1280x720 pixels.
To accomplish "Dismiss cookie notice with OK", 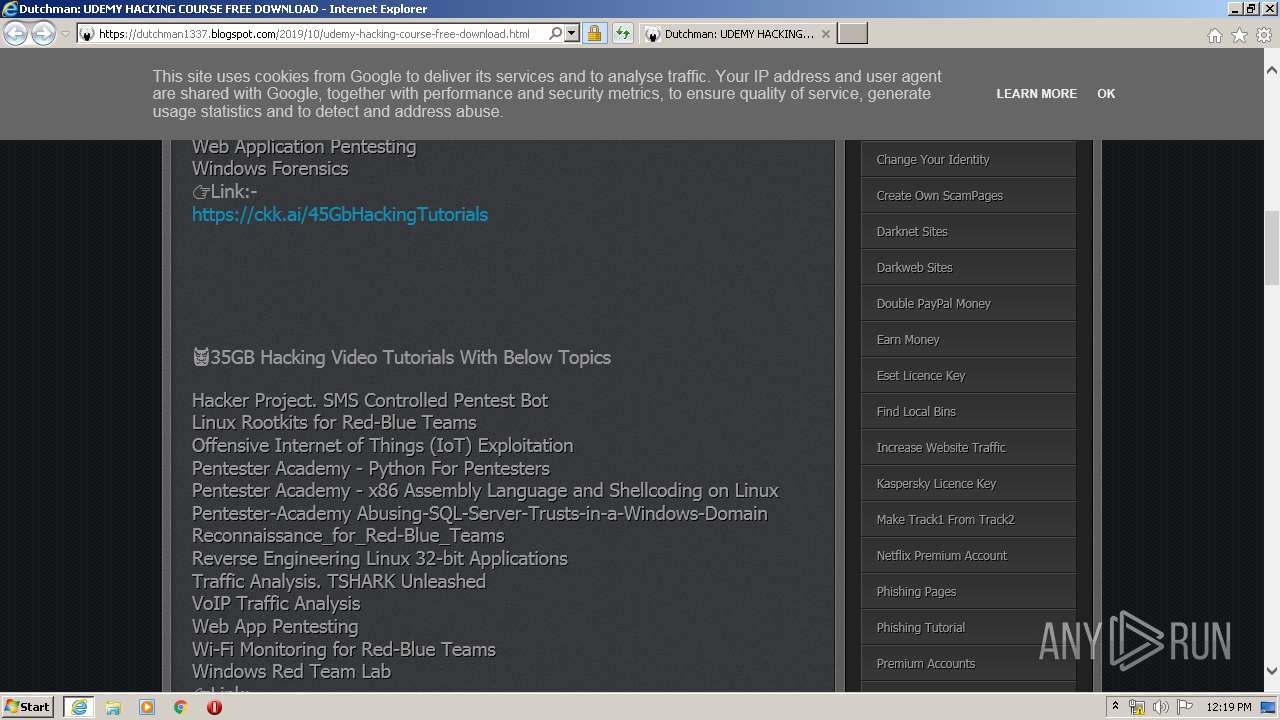I will 1106,93.
